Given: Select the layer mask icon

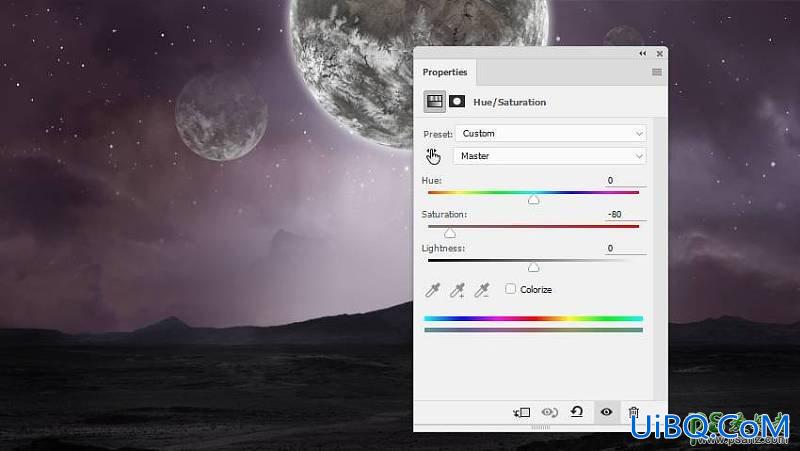Looking at the screenshot, I should pyautogui.click(x=457, y=102).
